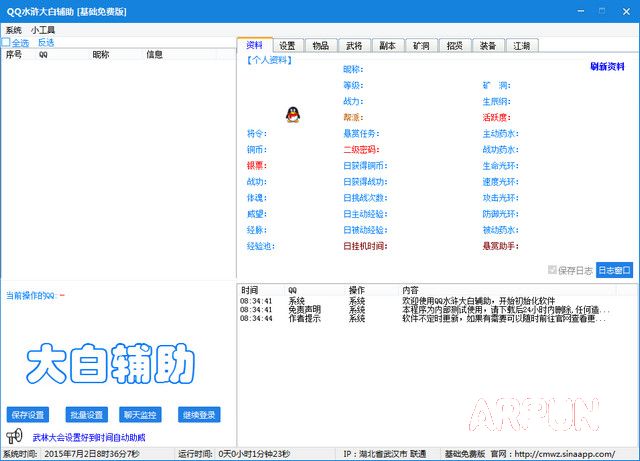Click the QQ penguin avatar icon

pos(293,115)
